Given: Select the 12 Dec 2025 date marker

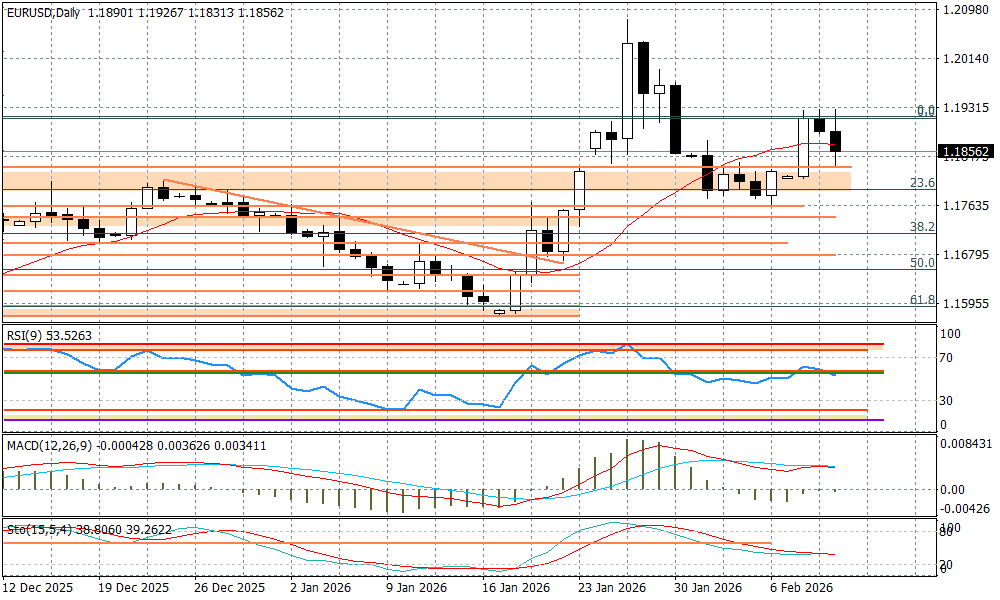Looking at the screenshot, I should point(38,587).
